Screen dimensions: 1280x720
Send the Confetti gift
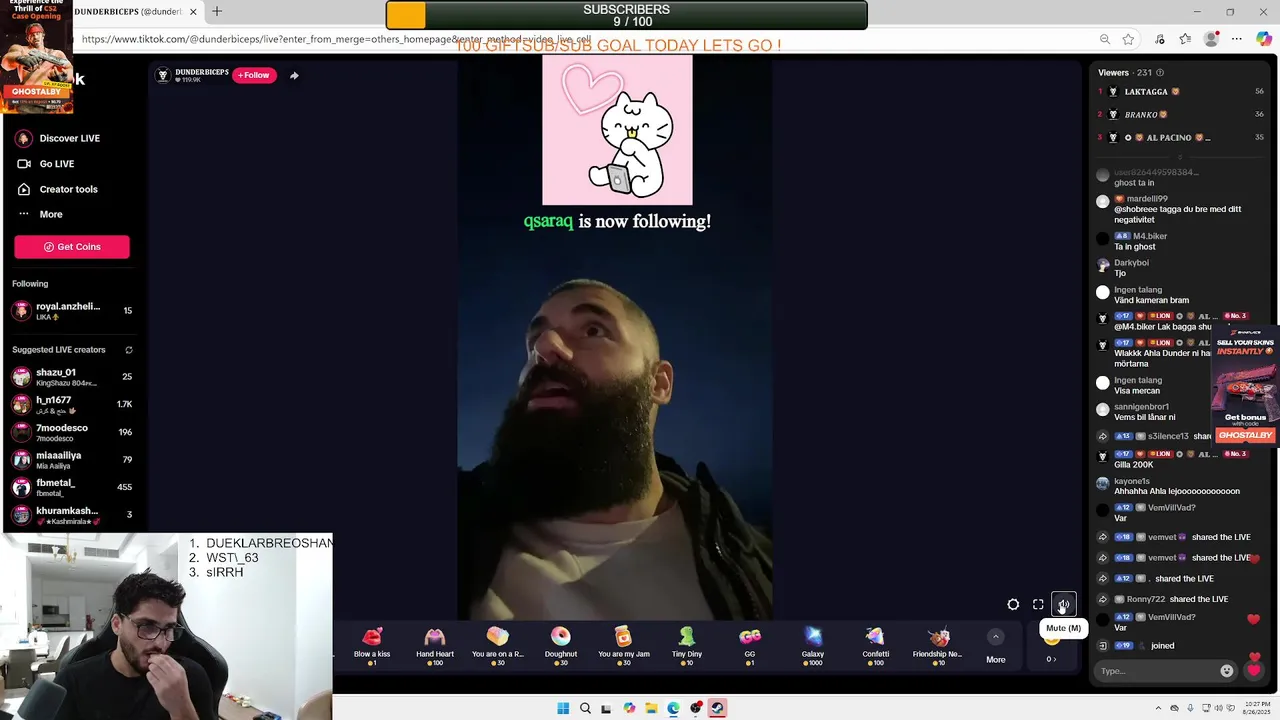click(876, 646)
